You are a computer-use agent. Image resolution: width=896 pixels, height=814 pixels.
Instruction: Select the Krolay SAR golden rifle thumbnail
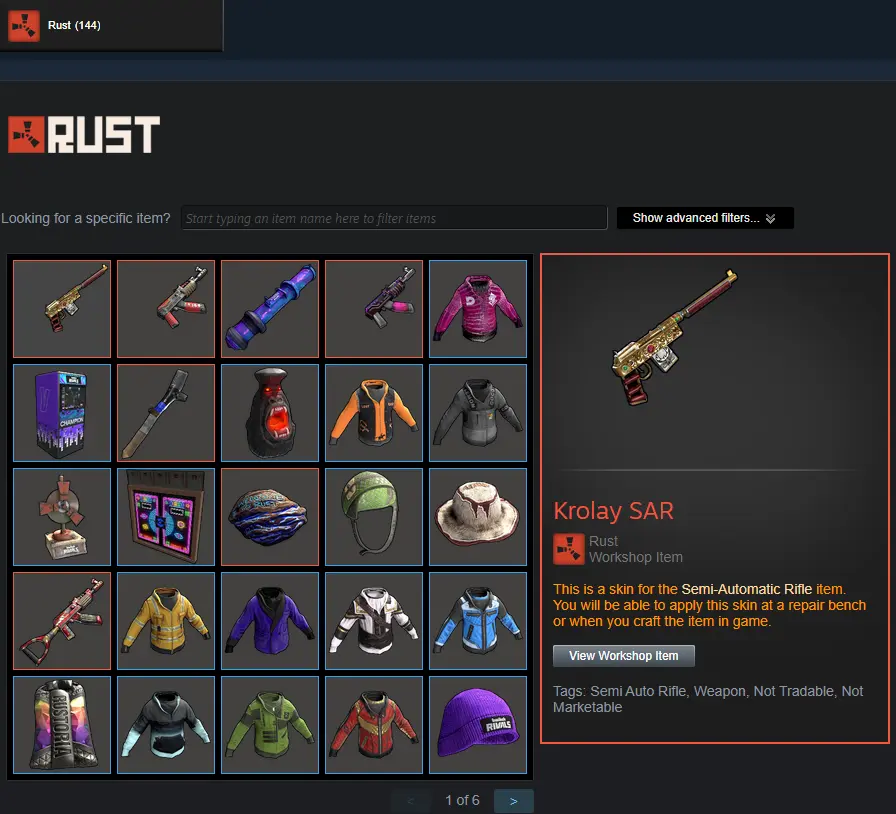click(62, 309)
